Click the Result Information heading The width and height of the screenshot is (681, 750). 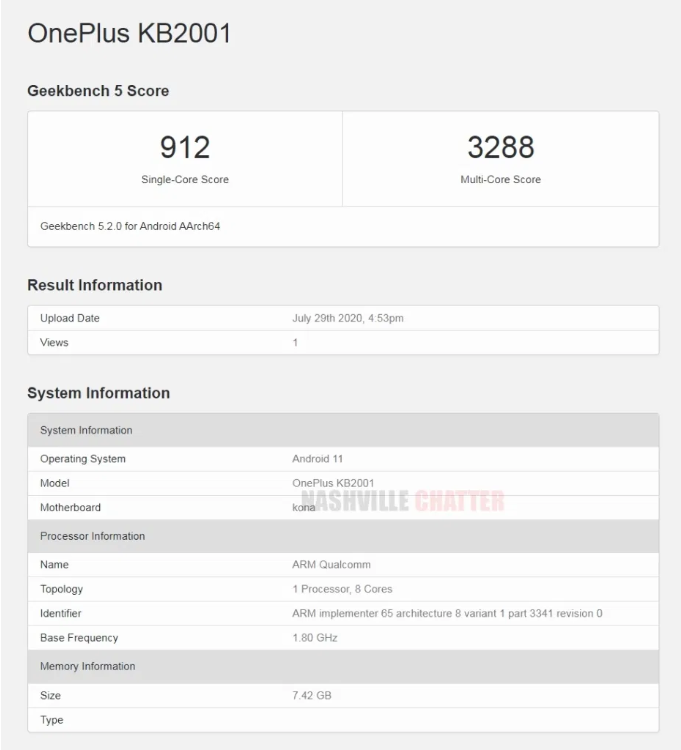point(95,285)
